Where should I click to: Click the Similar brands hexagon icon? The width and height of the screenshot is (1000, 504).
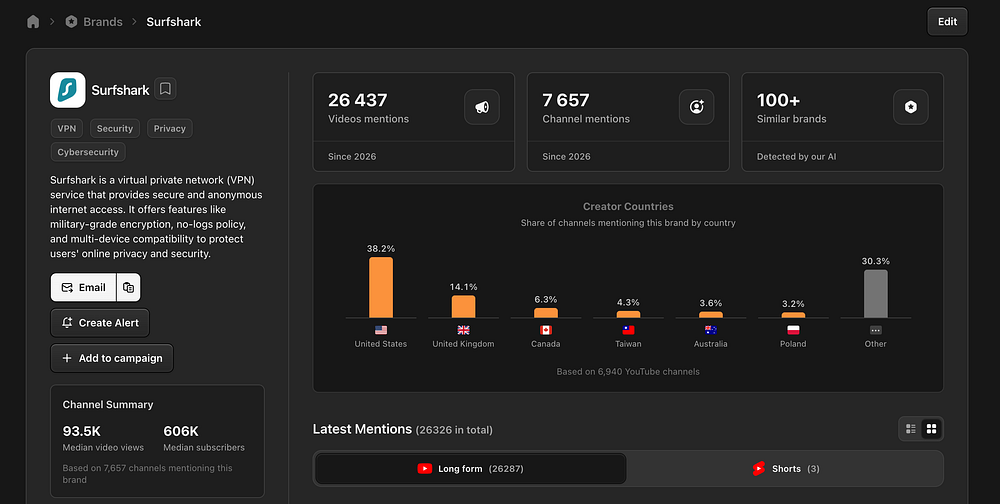pos(911,107)
